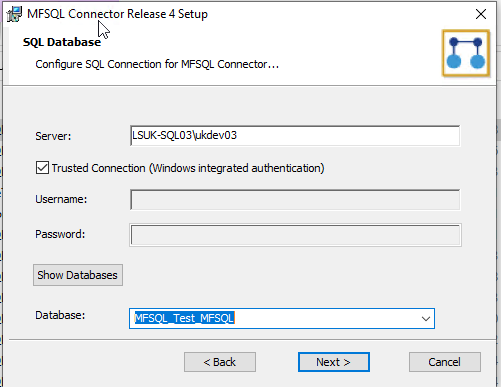The width and height of the screenshot is (501, 387).
Task: Cancel the setup wizard
Action: 445,362
